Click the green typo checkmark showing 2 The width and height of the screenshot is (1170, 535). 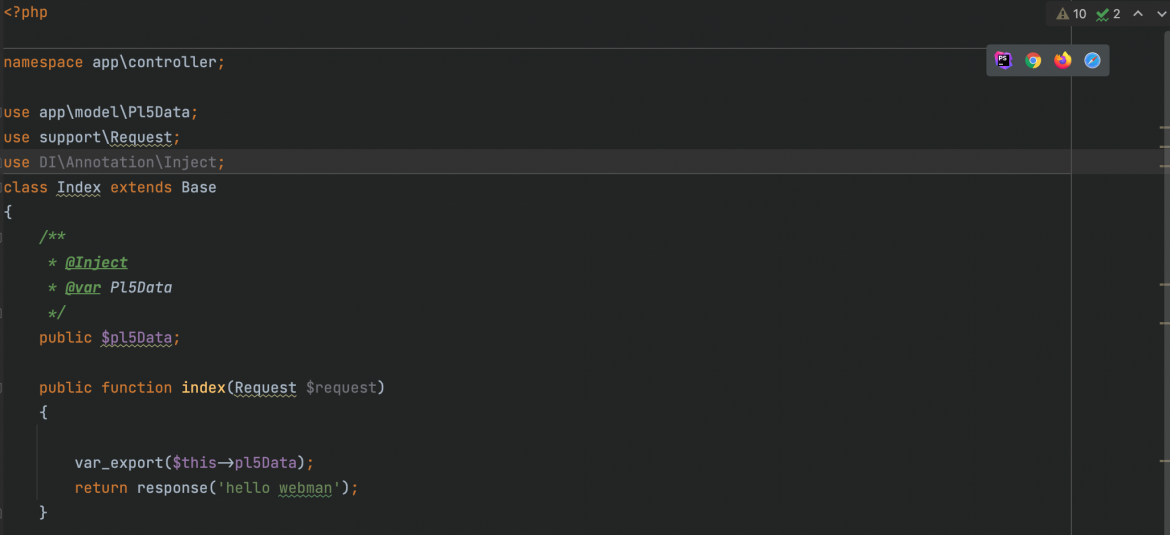(1108, 13)
